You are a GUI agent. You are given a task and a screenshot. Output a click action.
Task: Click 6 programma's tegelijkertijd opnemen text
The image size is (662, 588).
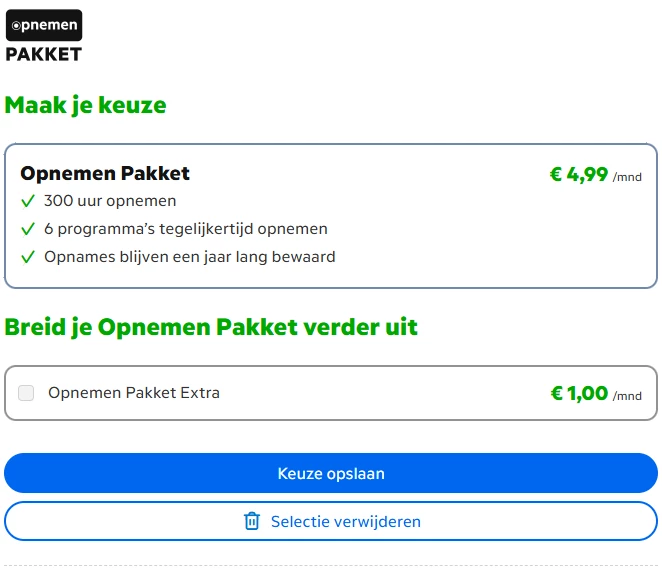[x=186, y=229]
